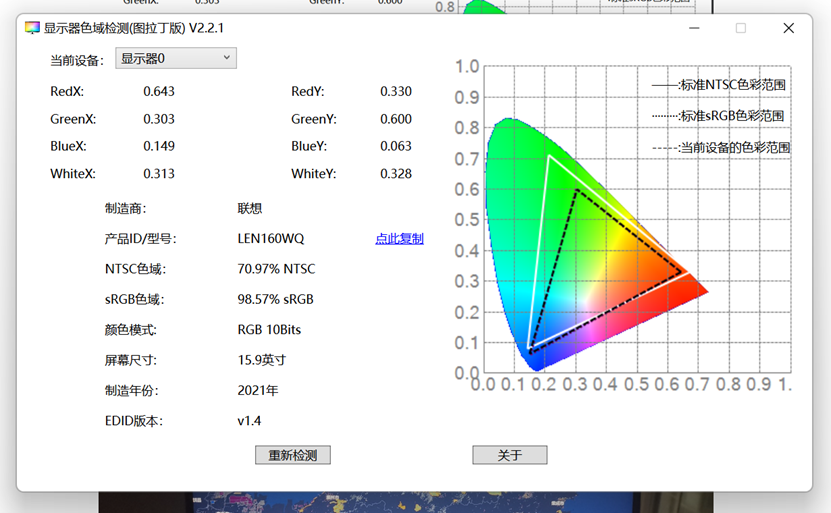Screen dimensions: 831x513
Task: Click the 当前设备的色彩范围 legend entry
Action: click(721, 148)
